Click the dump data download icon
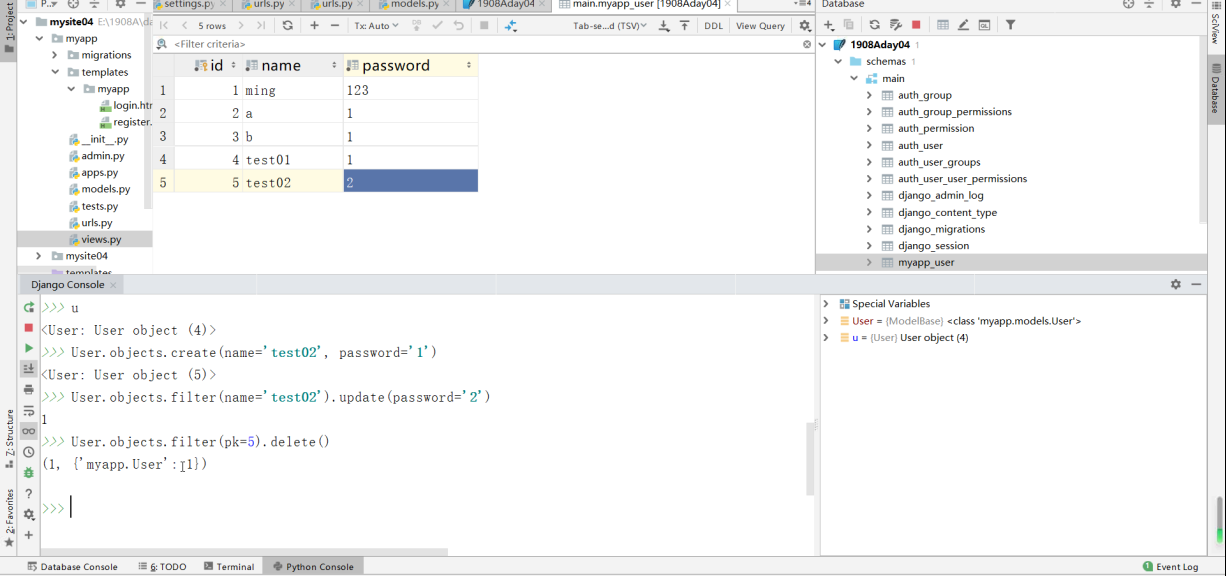The height and width of the screenshot is (576, 1226). coord(664,26)
